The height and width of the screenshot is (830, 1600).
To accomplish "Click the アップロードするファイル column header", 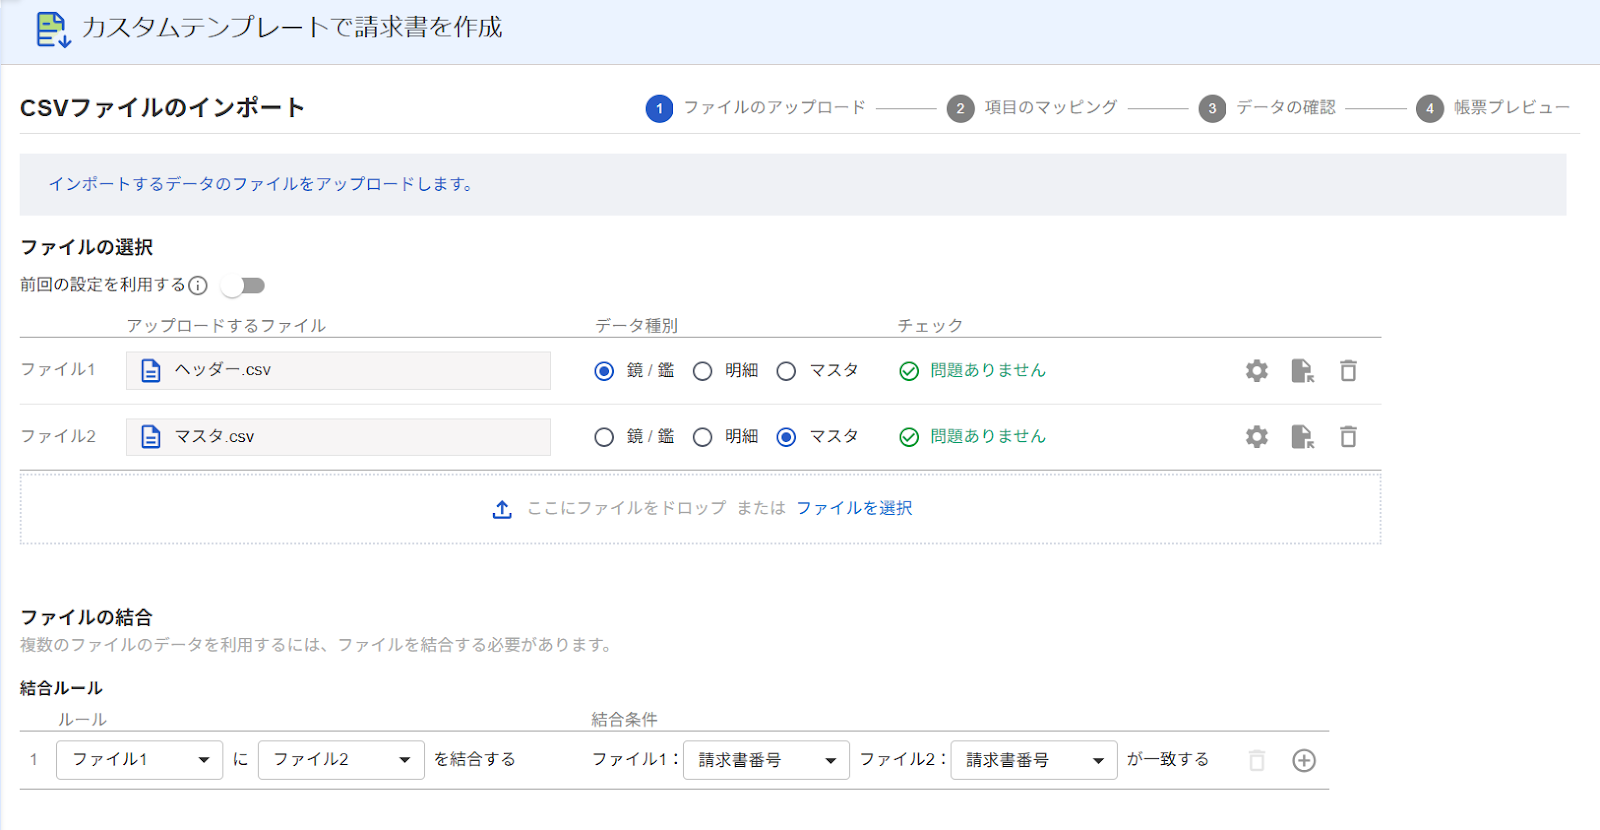I will [x=226, y=326].
